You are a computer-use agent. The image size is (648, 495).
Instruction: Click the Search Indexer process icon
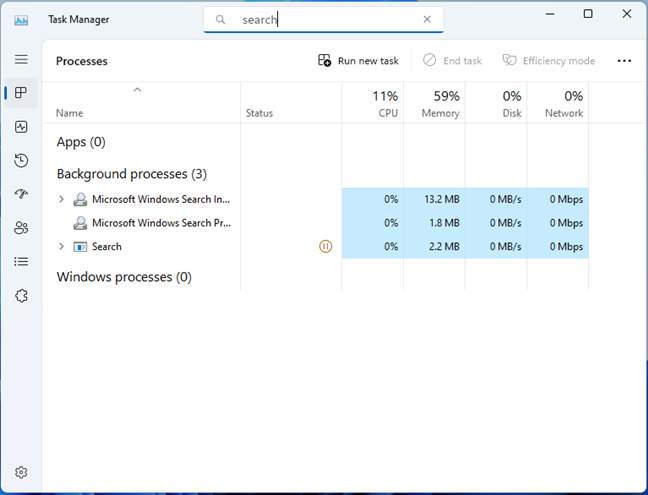80,200
